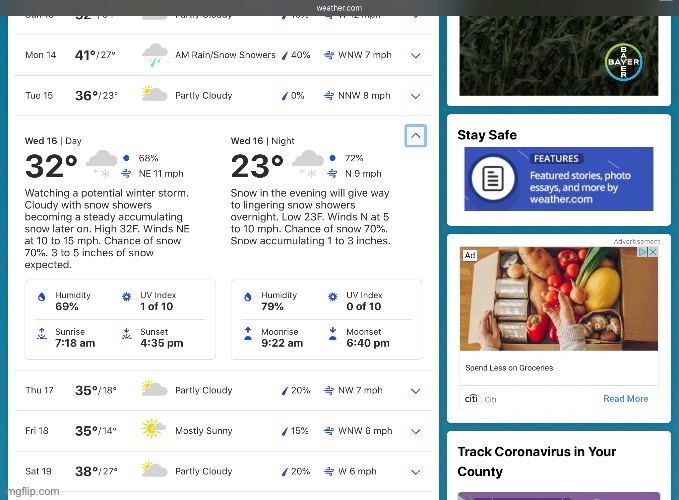Image resolution: width=679 pixels, height=500 pixels.
Task: Expand the Mon 14 forecast row chevron
Action: click(415, 55)
